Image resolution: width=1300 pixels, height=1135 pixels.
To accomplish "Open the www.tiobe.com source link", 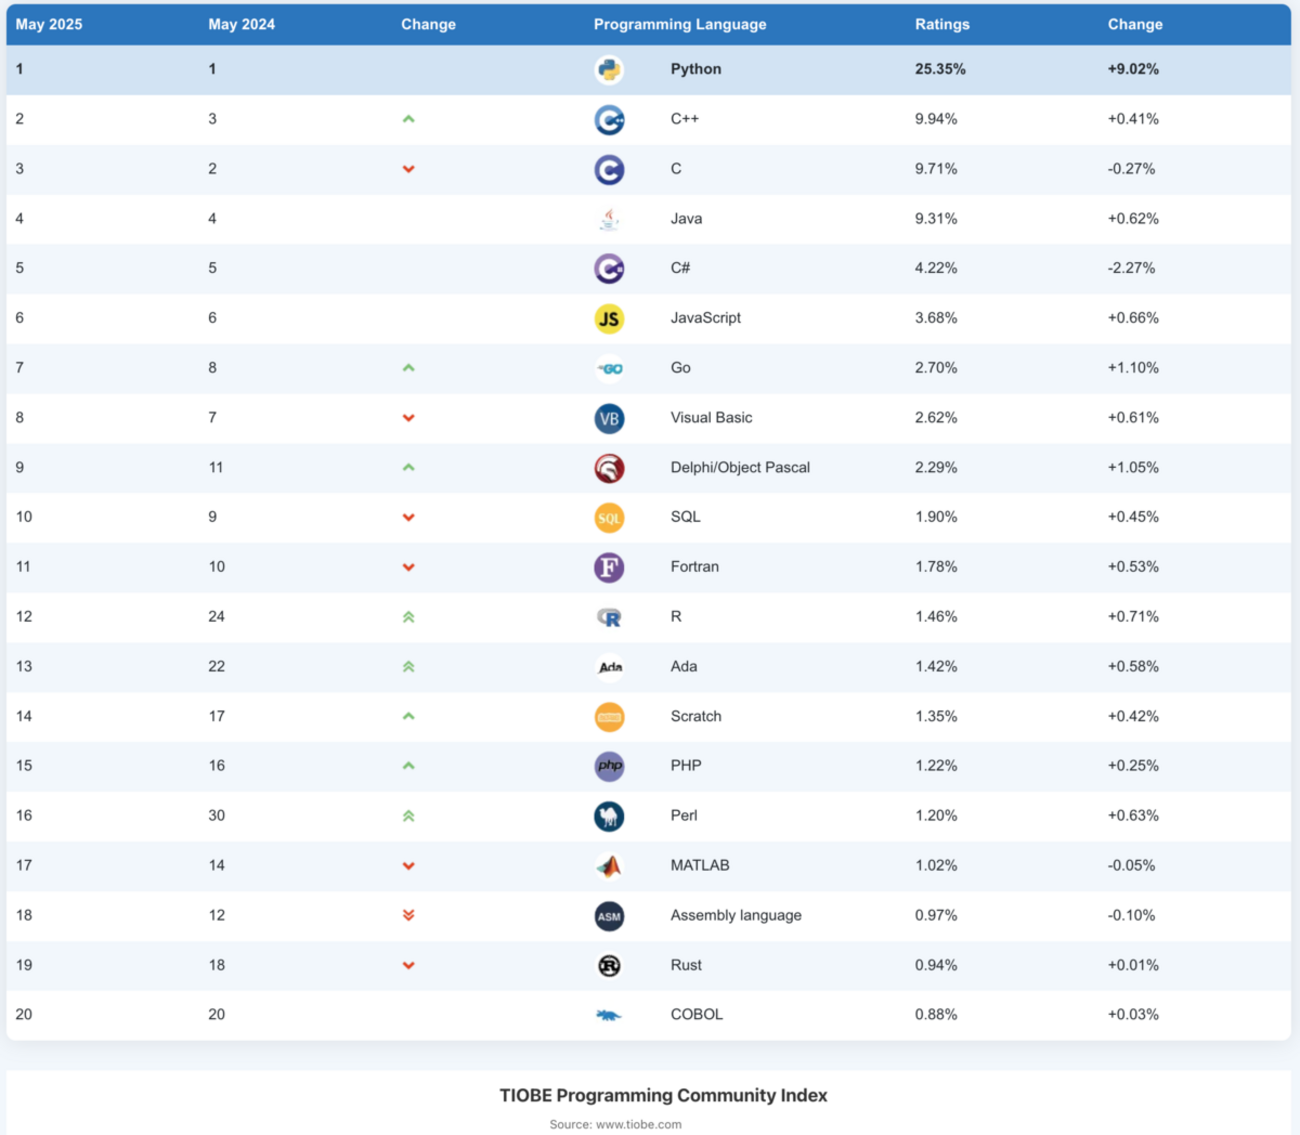I will click(x=638, y=1124).
